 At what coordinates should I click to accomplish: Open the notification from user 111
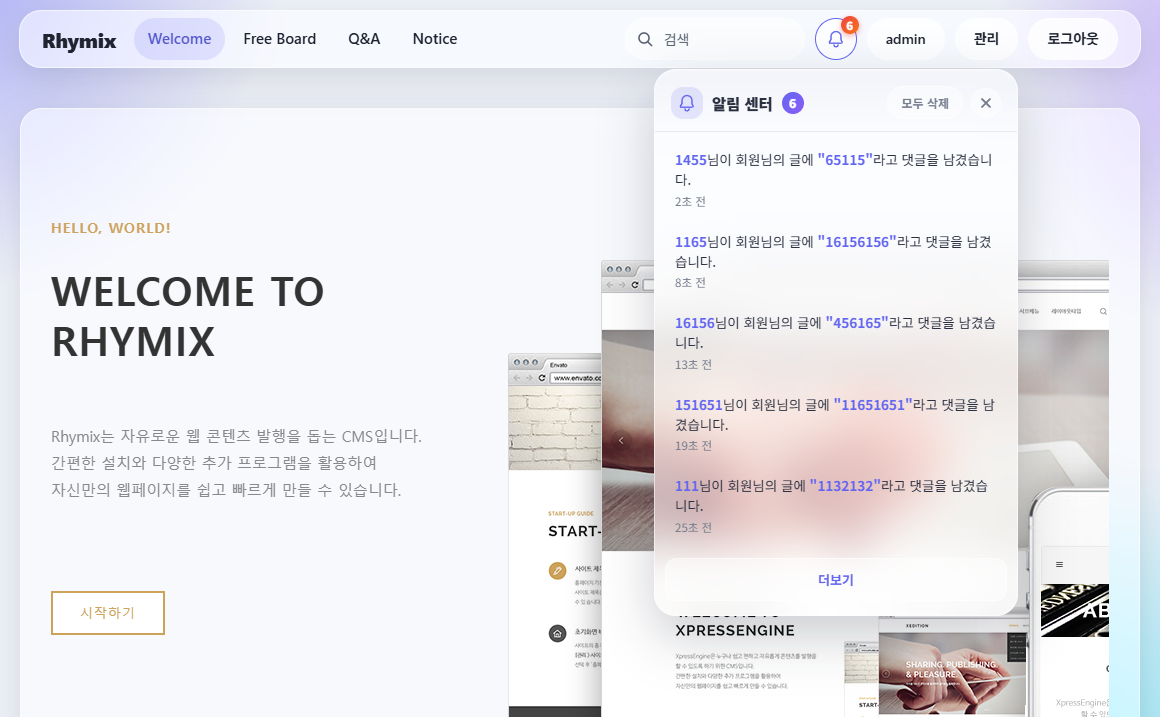click(687, 486)
